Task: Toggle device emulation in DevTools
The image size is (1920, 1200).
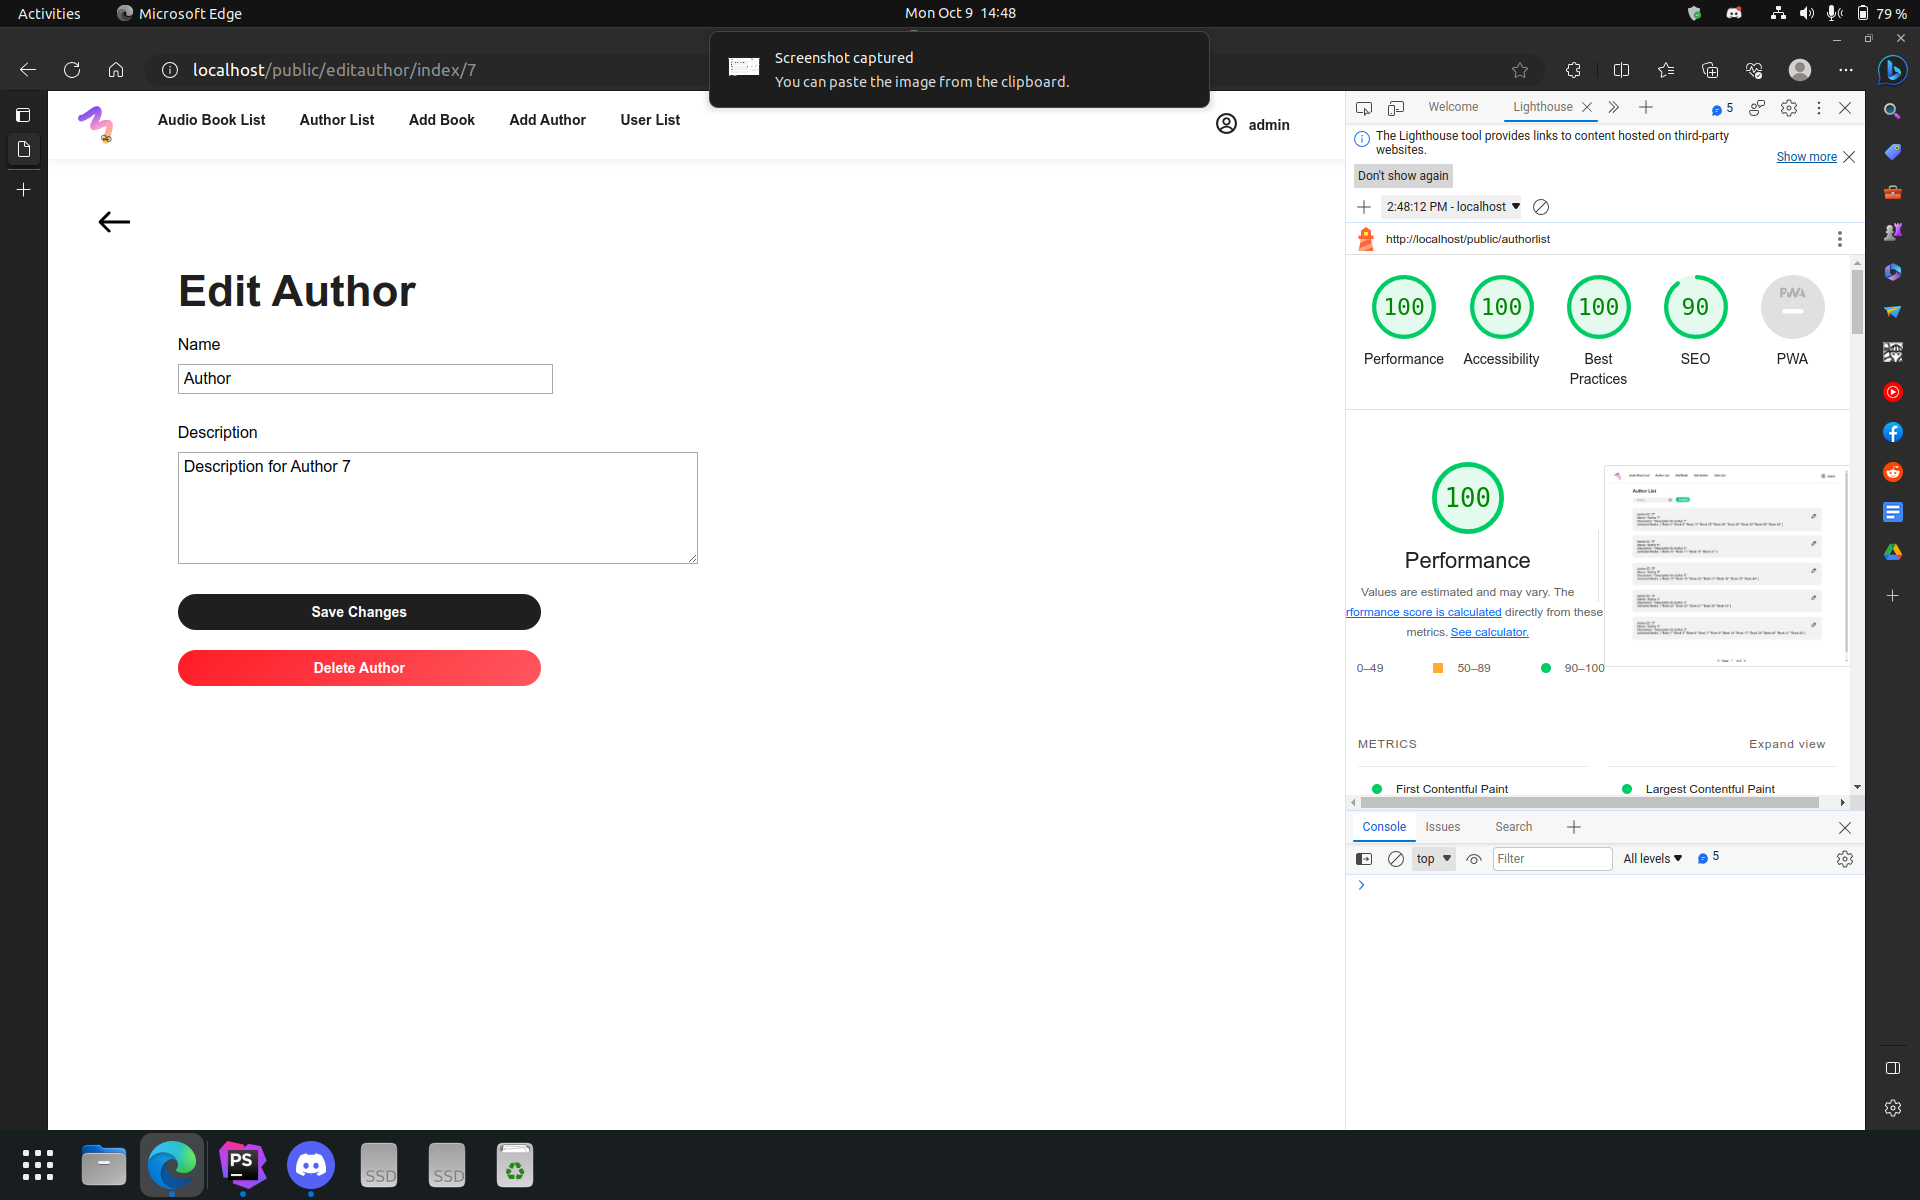Action: click(x=1396, y=108)
